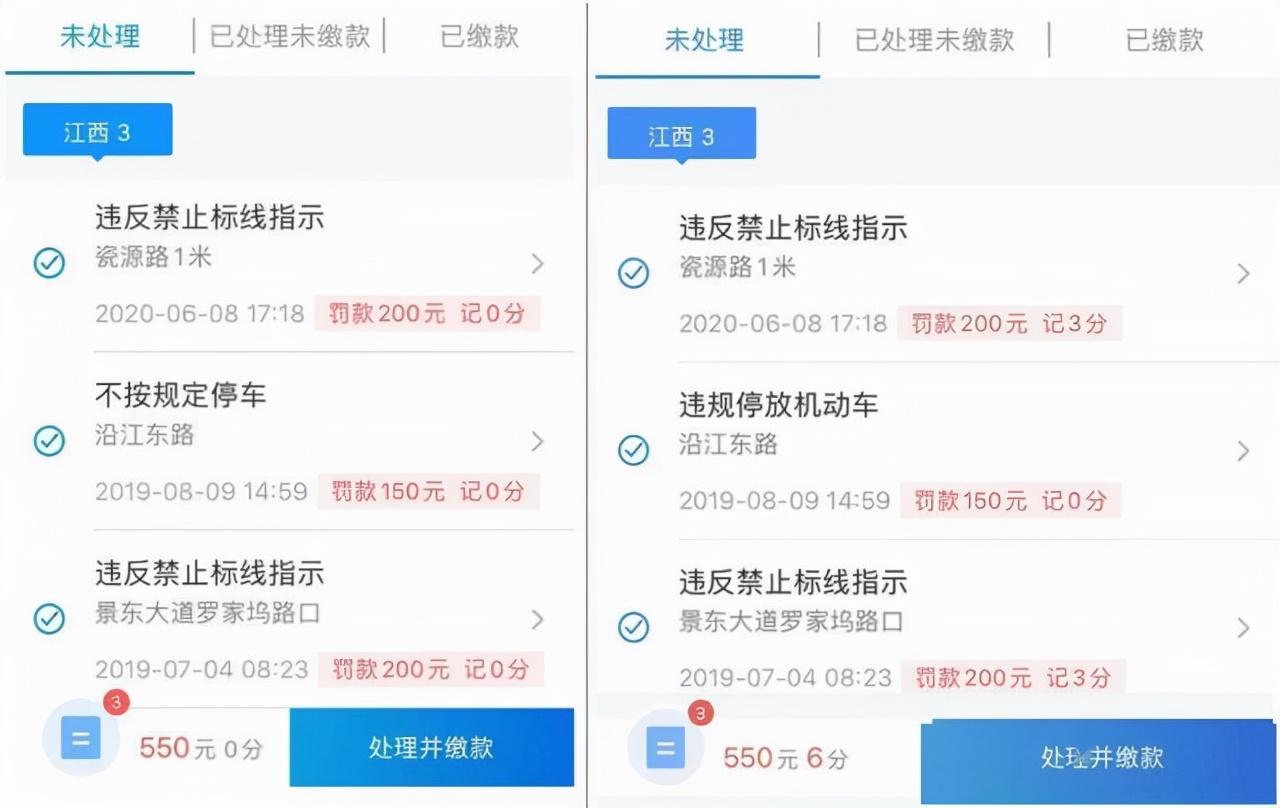Expand left 景东大道罗家坞路口 chevron arrow

(x=538, y=619)
